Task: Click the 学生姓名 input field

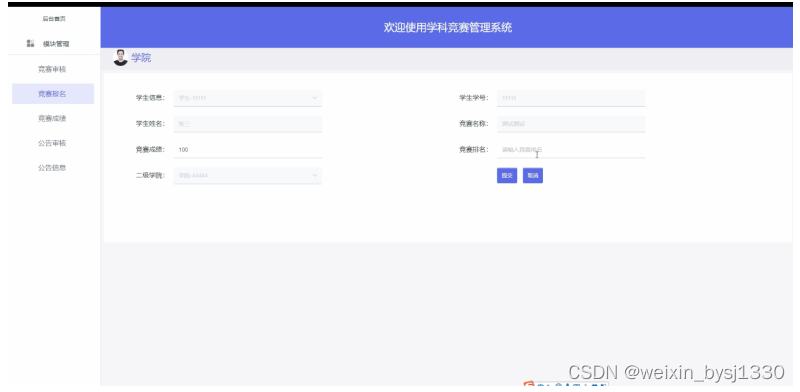Action: pyautogui.click(x=247, y=124)
